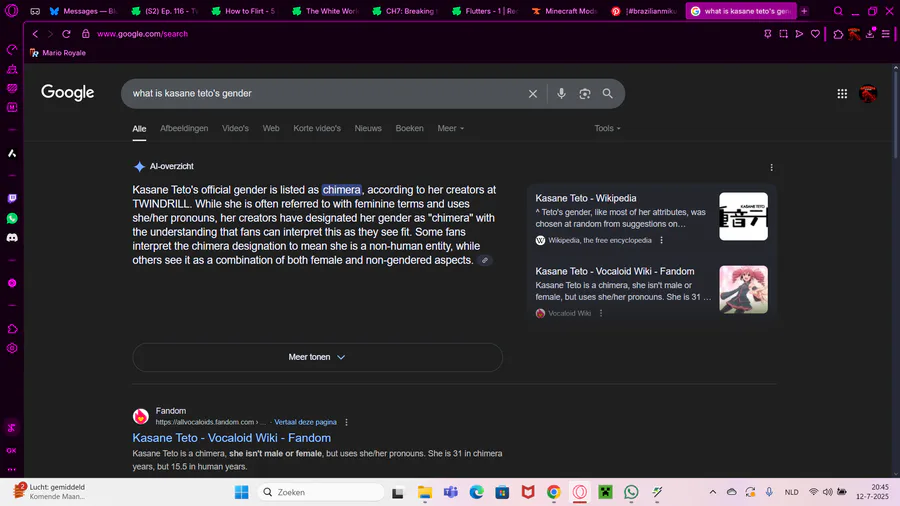This screenshot has width=900, height=506.
Task: Open the browser downloads icon
Action: (x=870, y=34)
